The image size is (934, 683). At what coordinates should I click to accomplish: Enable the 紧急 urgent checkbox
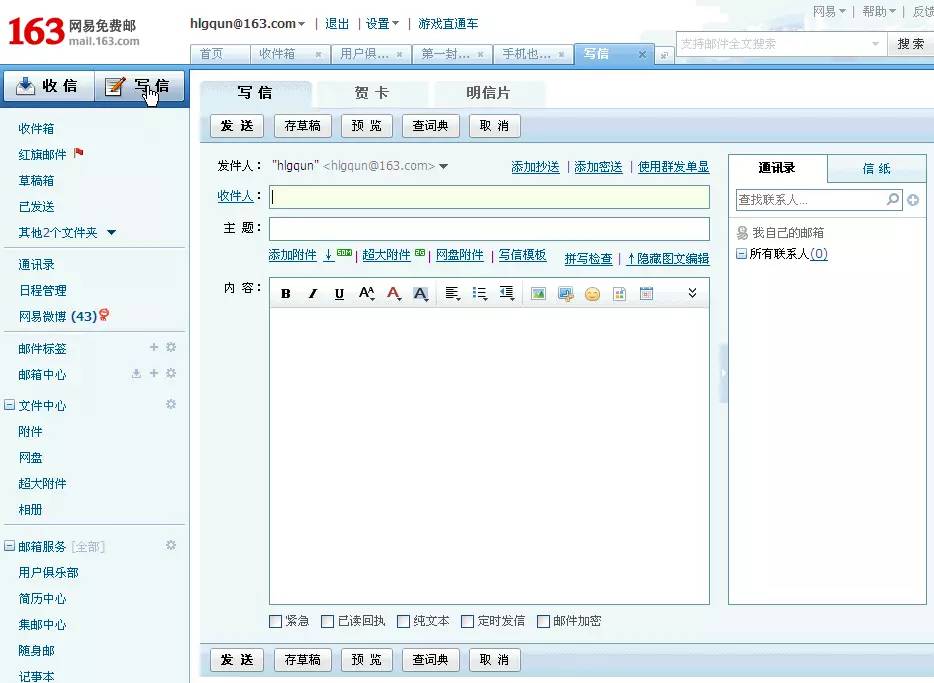(x=276, y=621)
